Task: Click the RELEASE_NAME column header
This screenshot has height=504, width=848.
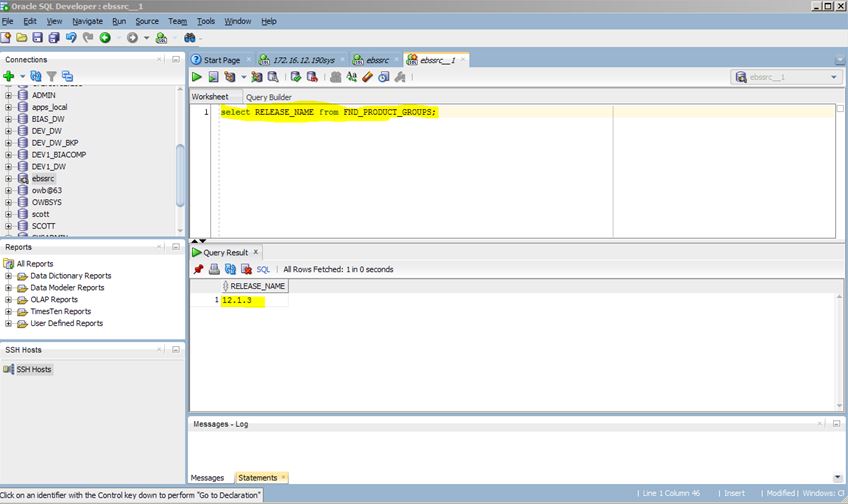Action: (x=254, y=286)
